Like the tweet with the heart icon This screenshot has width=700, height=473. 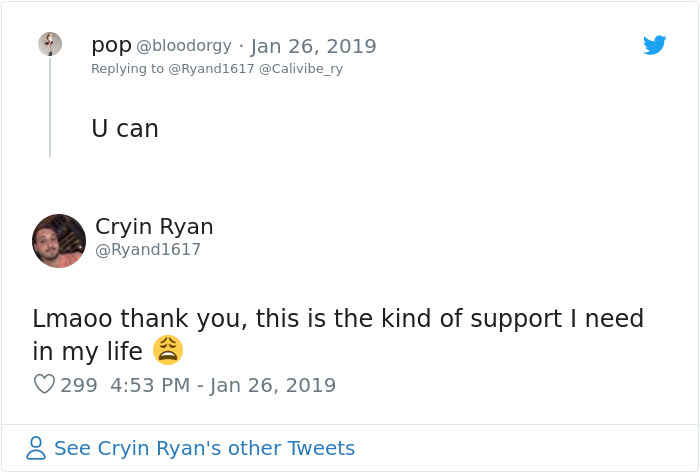44,384
